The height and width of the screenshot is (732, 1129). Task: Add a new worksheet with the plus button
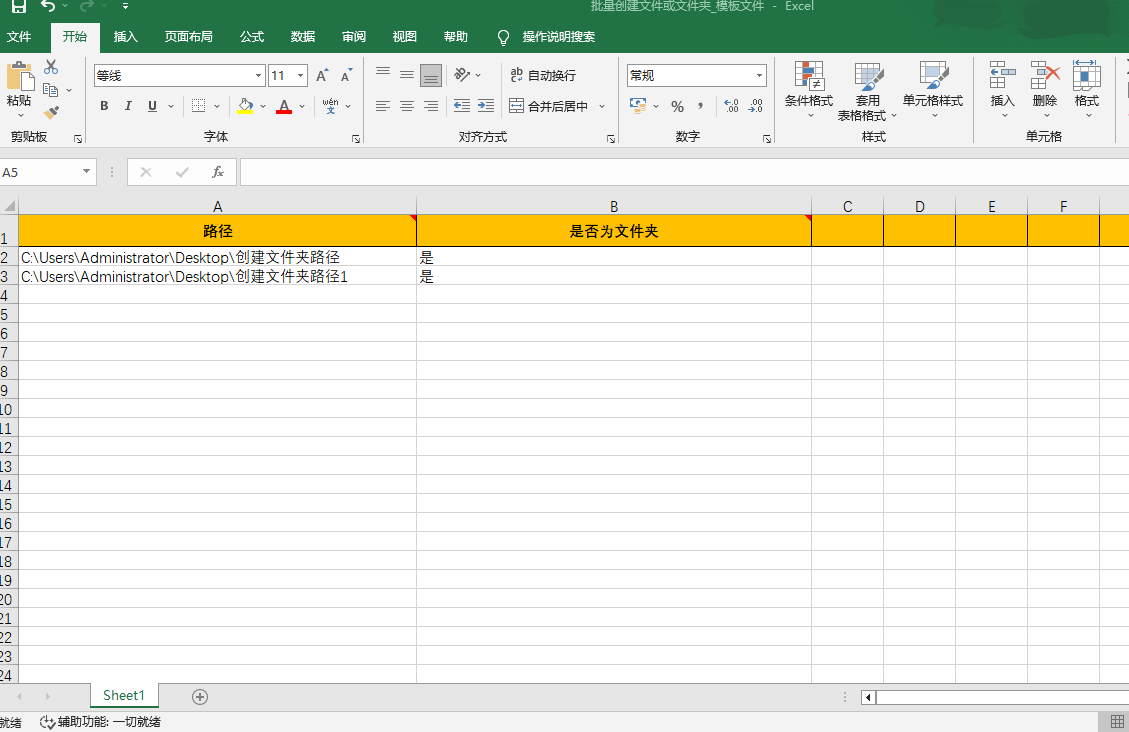coord(199,695)
